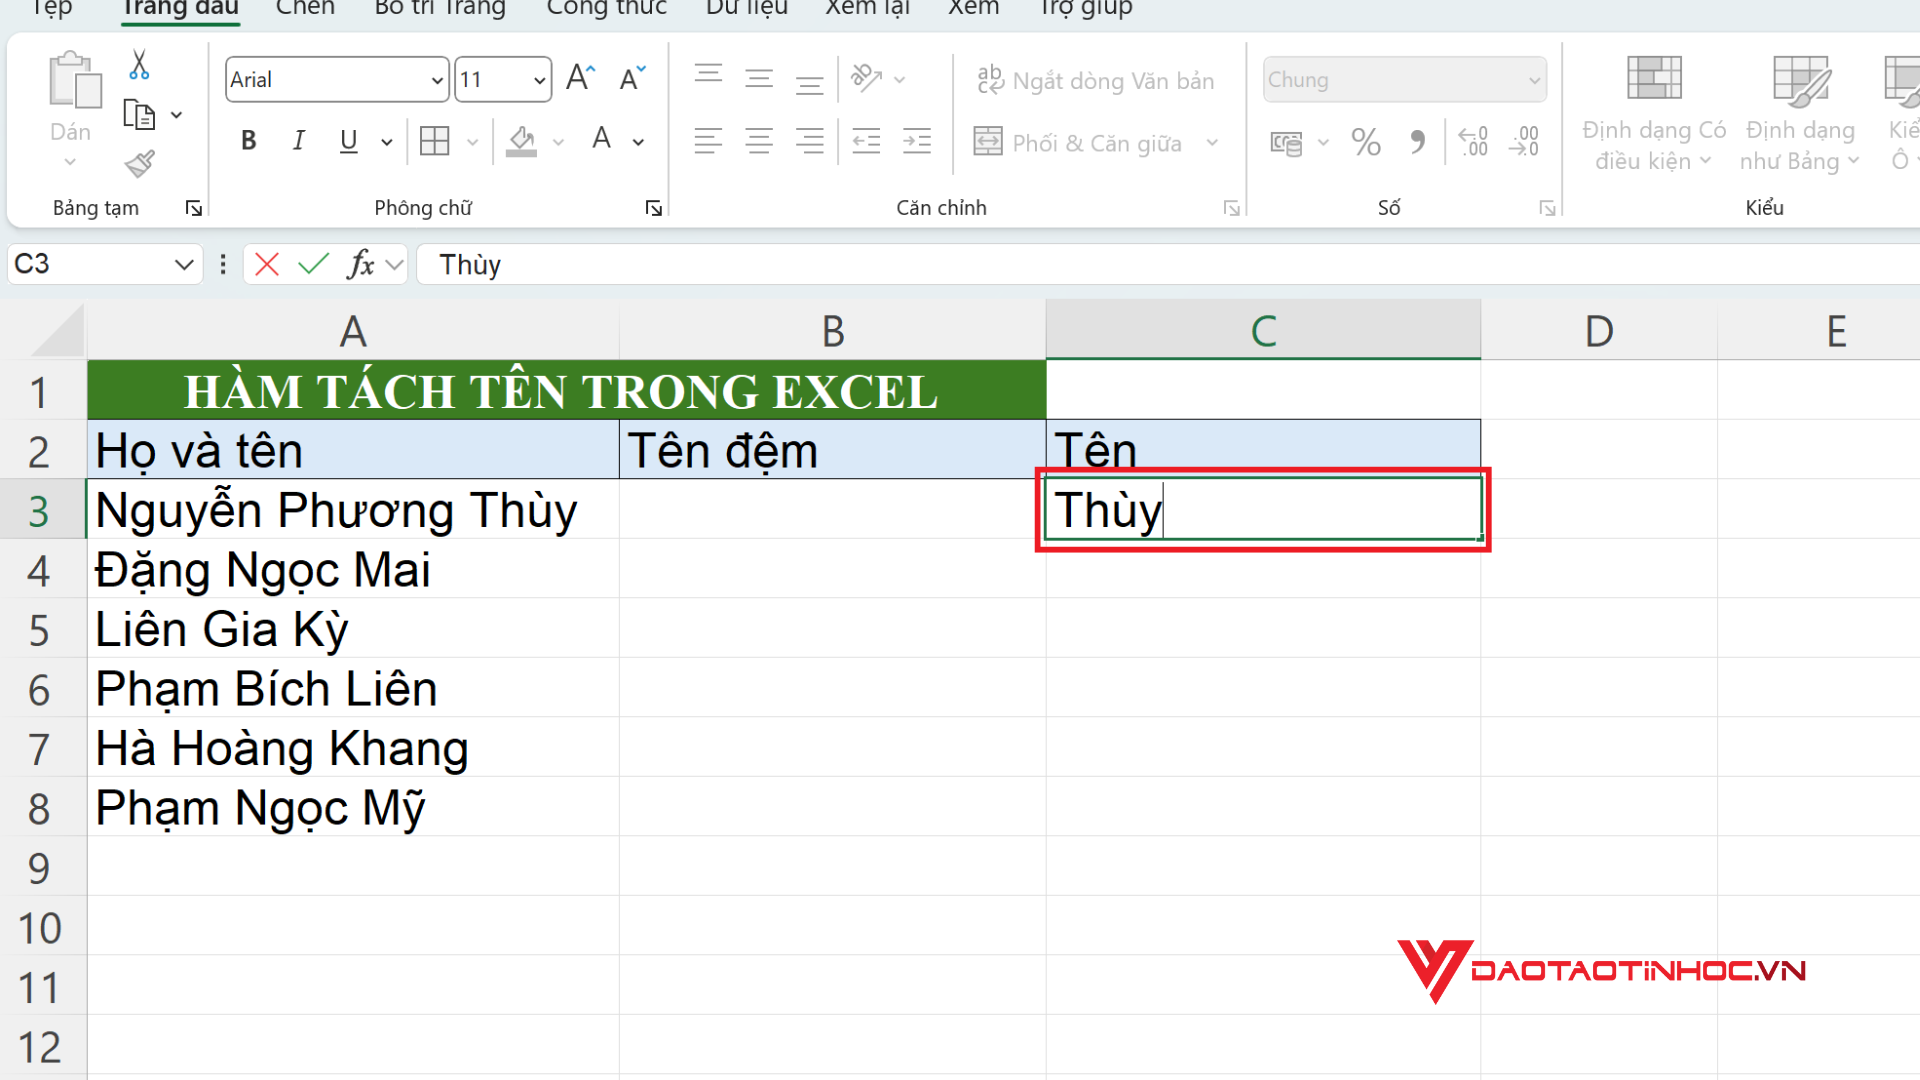Open the font size 11 dropdown
1920x1080 pixels.
539,80
